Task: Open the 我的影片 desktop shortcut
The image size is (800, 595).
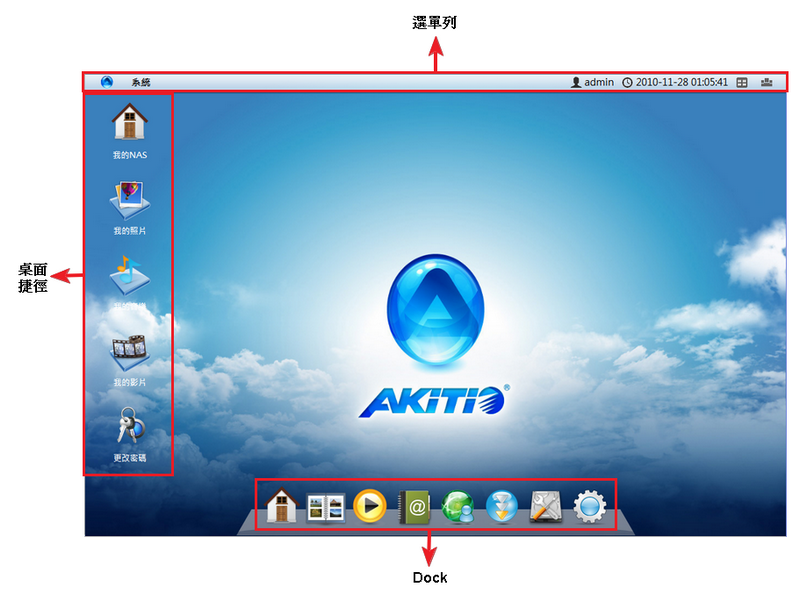Action: 125,348
